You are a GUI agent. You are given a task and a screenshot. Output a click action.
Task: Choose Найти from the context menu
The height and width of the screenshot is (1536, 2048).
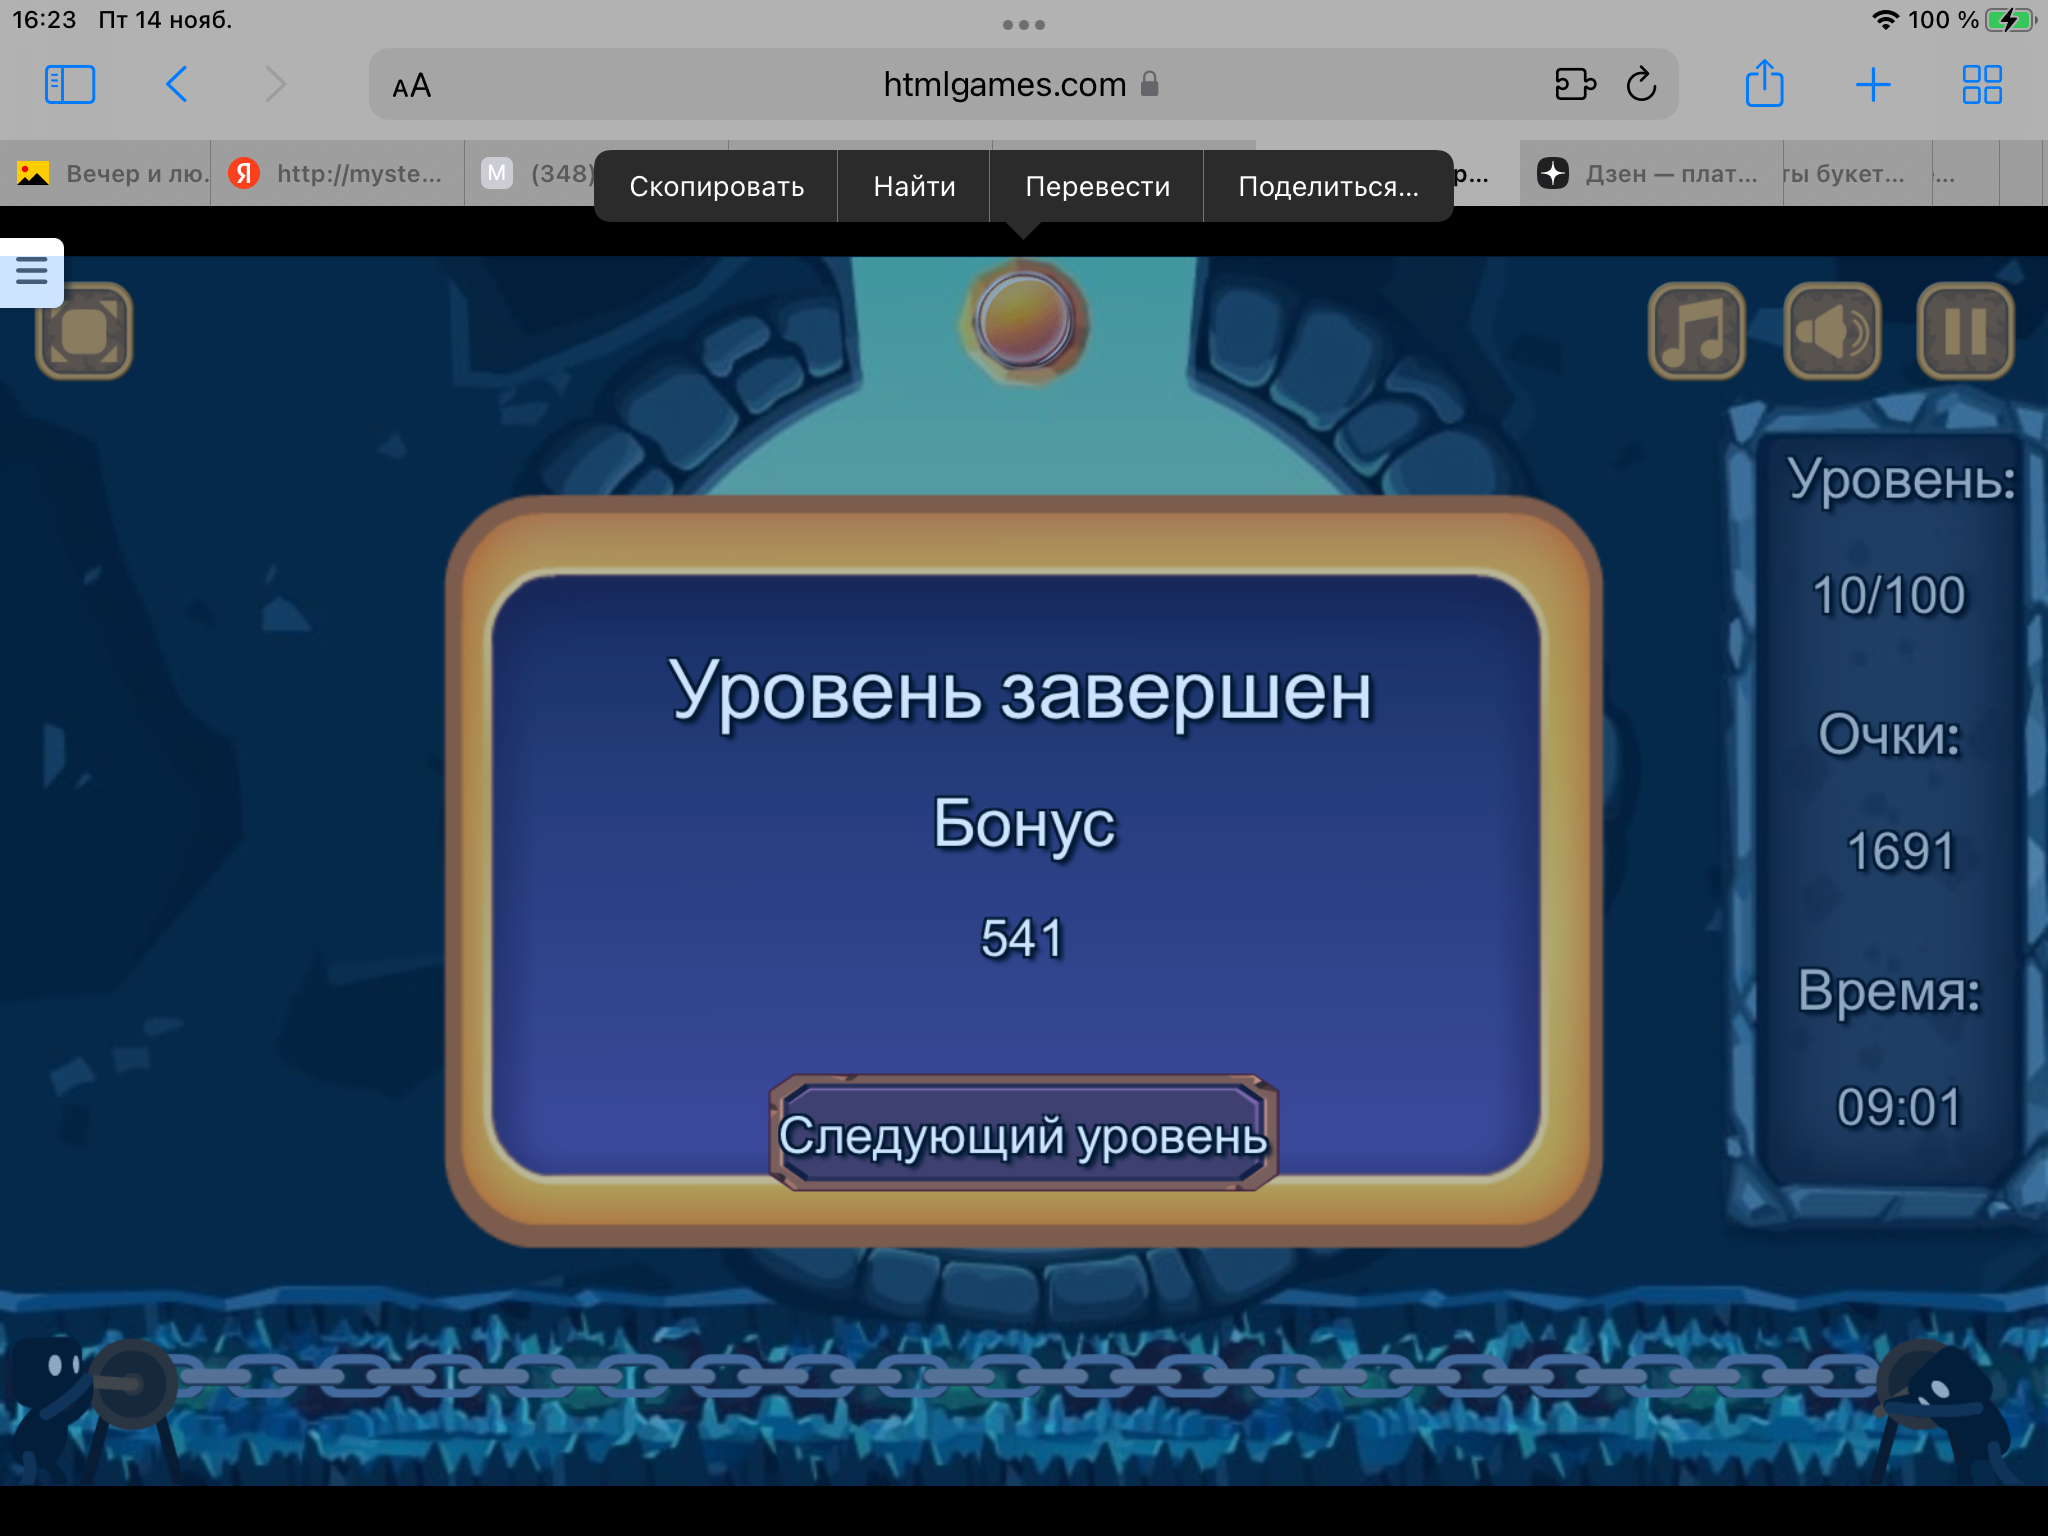coord(914,187)
